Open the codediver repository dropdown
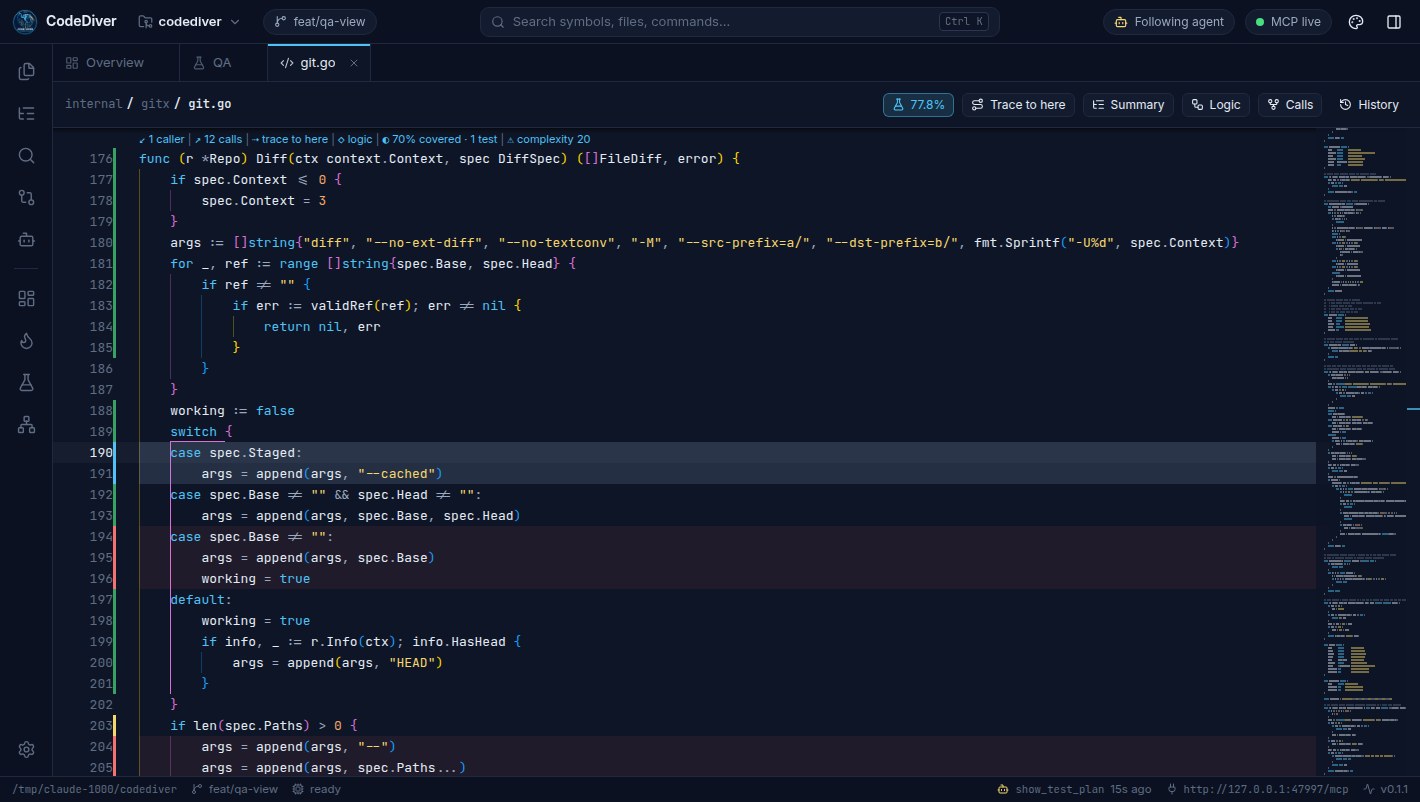The height and width of the screenshot is (802, 1420). click(x=189, y=22)
